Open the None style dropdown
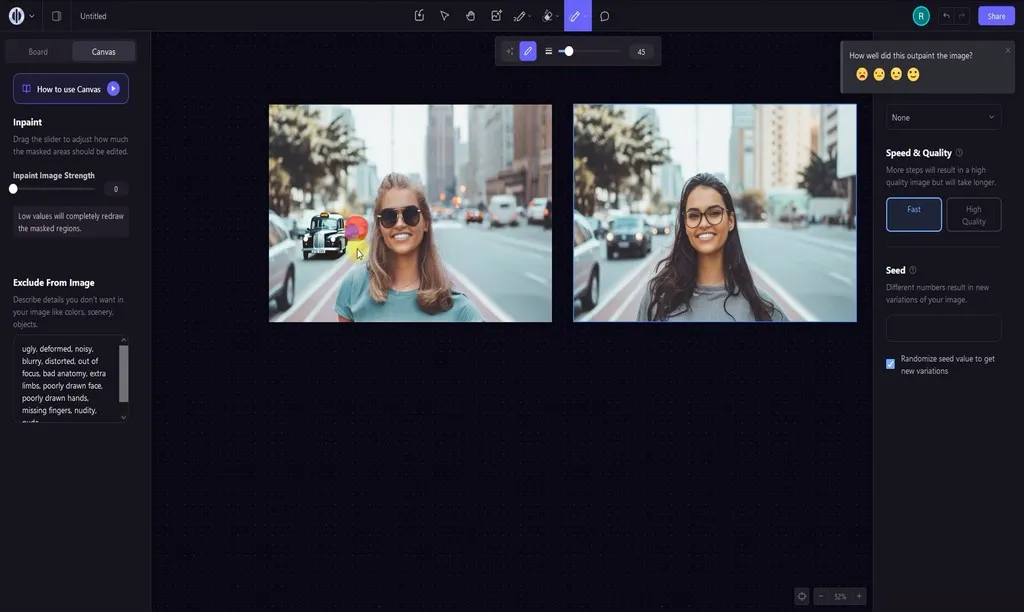This screenshot has width=1024, height=612. [x=941, y=117]
